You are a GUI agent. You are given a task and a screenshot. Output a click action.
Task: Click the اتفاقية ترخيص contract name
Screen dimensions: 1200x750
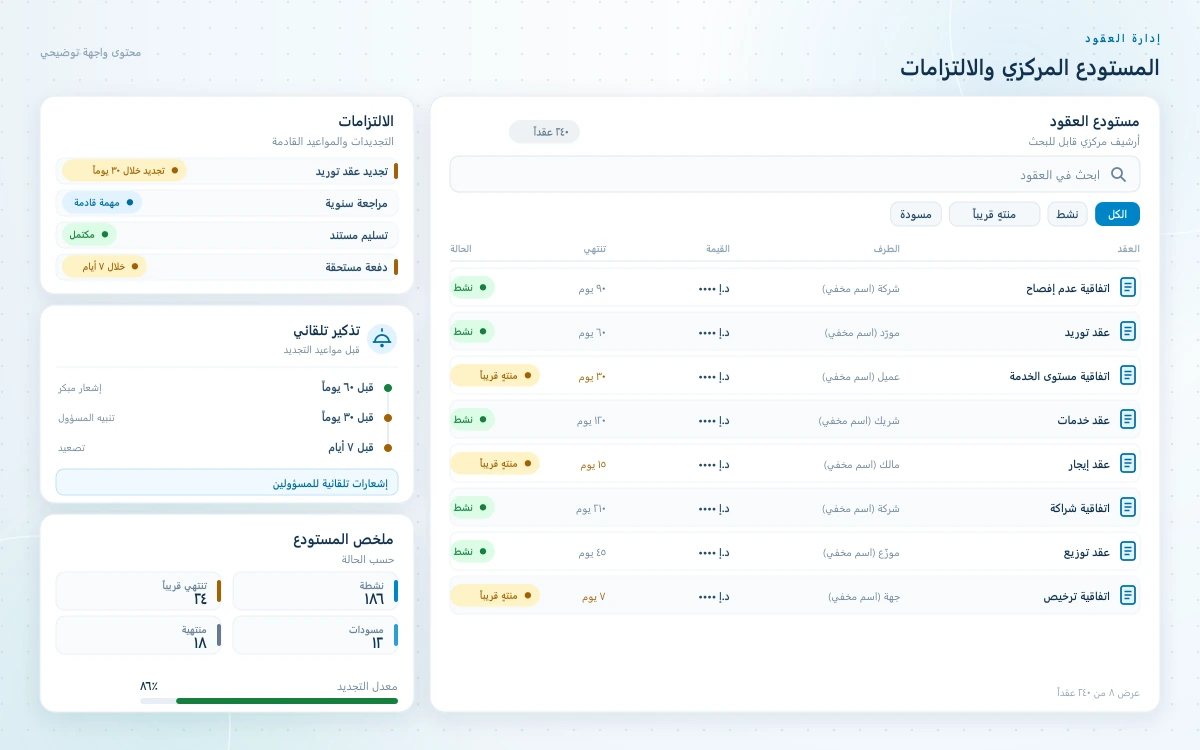(x=1077, y=596)
